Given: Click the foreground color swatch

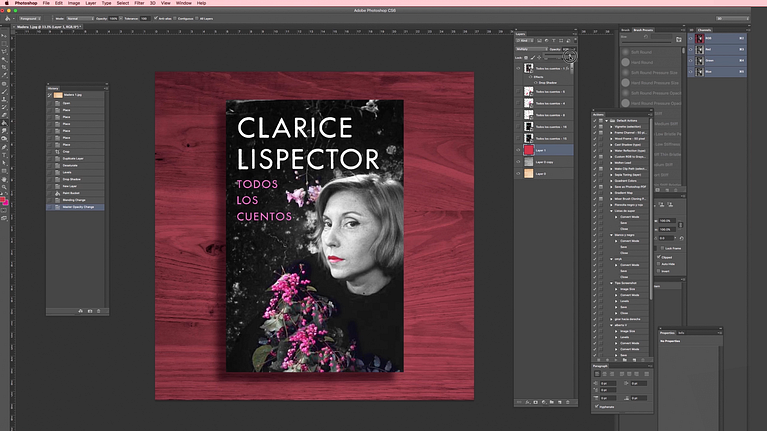Looking at the screenshot, I should pyautogui.click(x=4, y=200).
